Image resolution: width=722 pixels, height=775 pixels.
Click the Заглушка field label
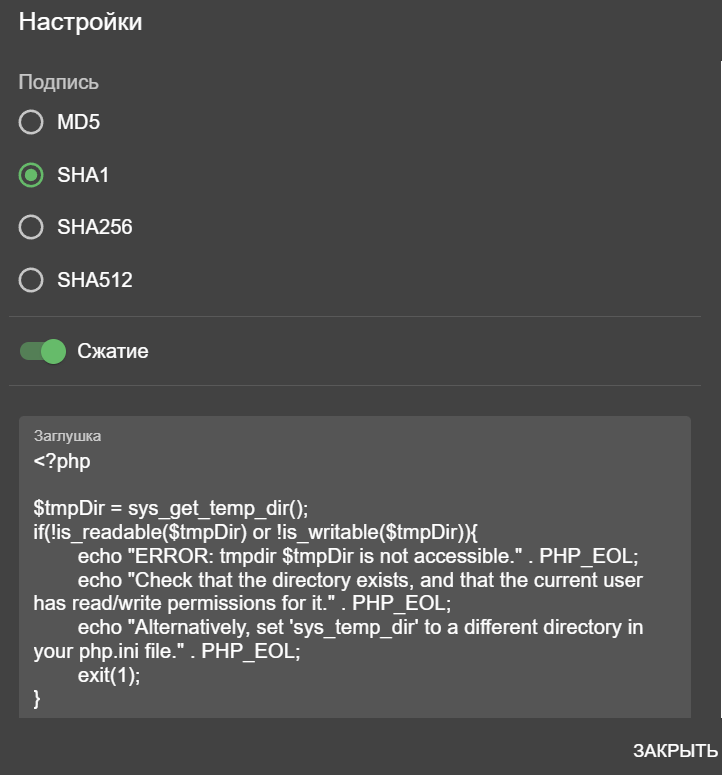67,436
